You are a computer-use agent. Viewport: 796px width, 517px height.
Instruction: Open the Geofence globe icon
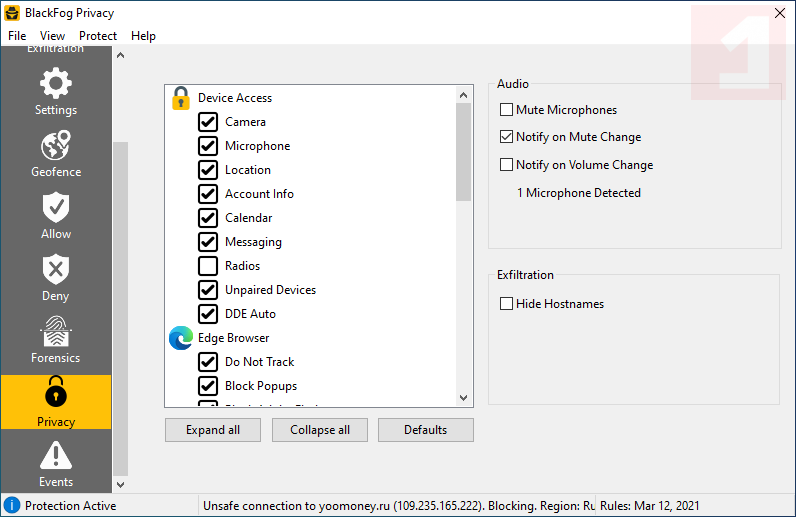(x=55, y=146)
